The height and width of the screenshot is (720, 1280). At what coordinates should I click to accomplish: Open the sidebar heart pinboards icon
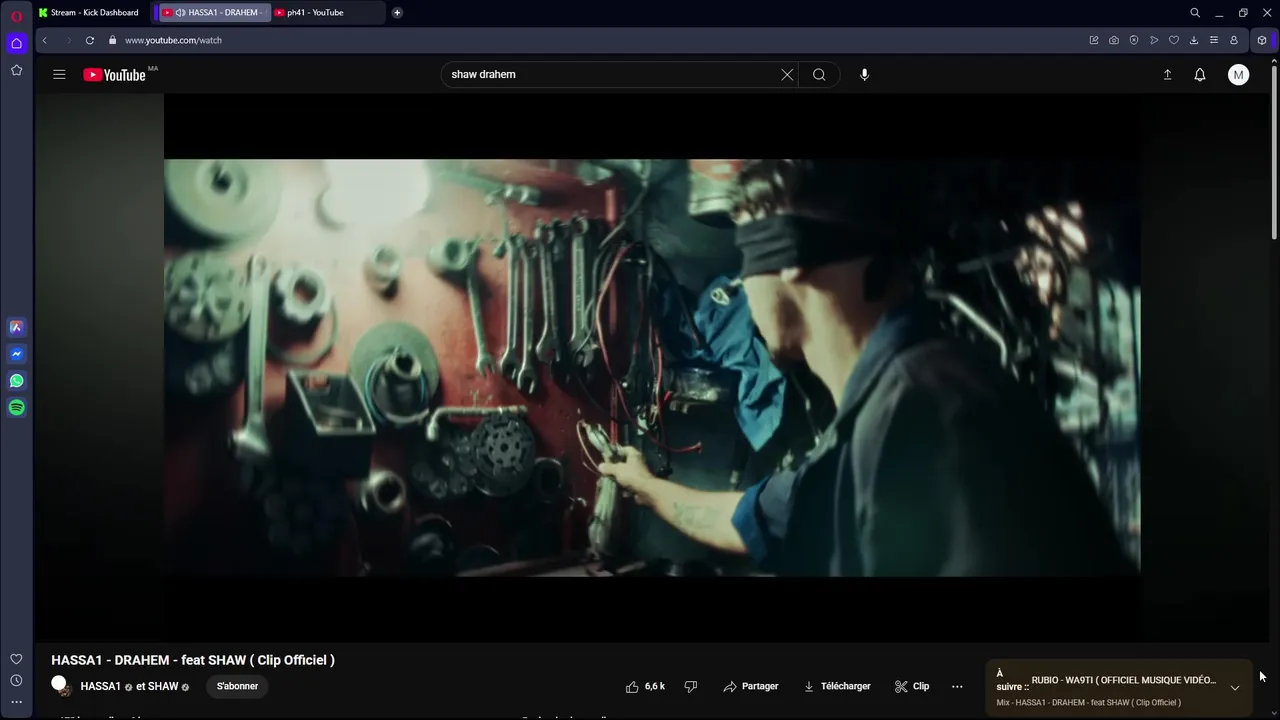[x=16, y=659]
